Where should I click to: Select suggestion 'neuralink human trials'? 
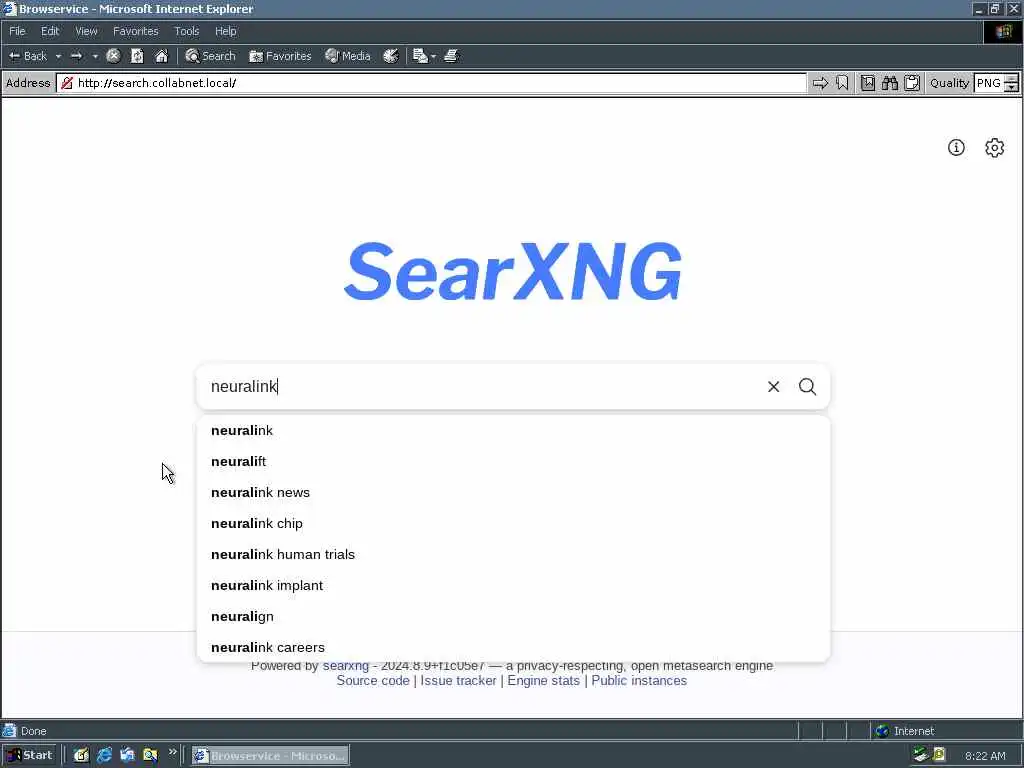click(x=513, y=554)
